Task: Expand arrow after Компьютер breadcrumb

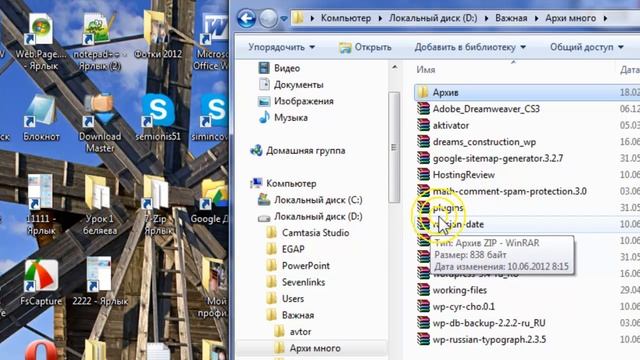Action: [x=380, y=18]
